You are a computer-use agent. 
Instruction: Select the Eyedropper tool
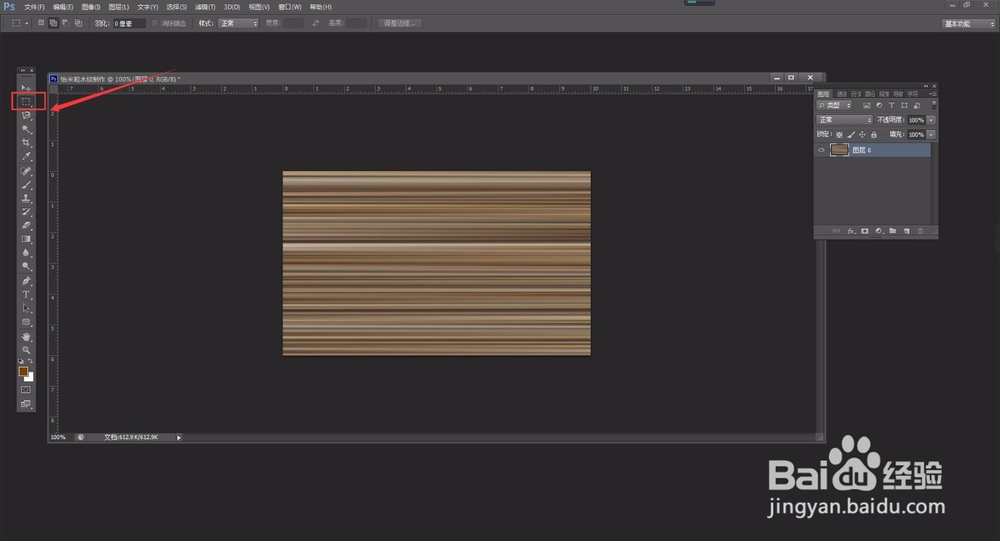coord(26,156)
